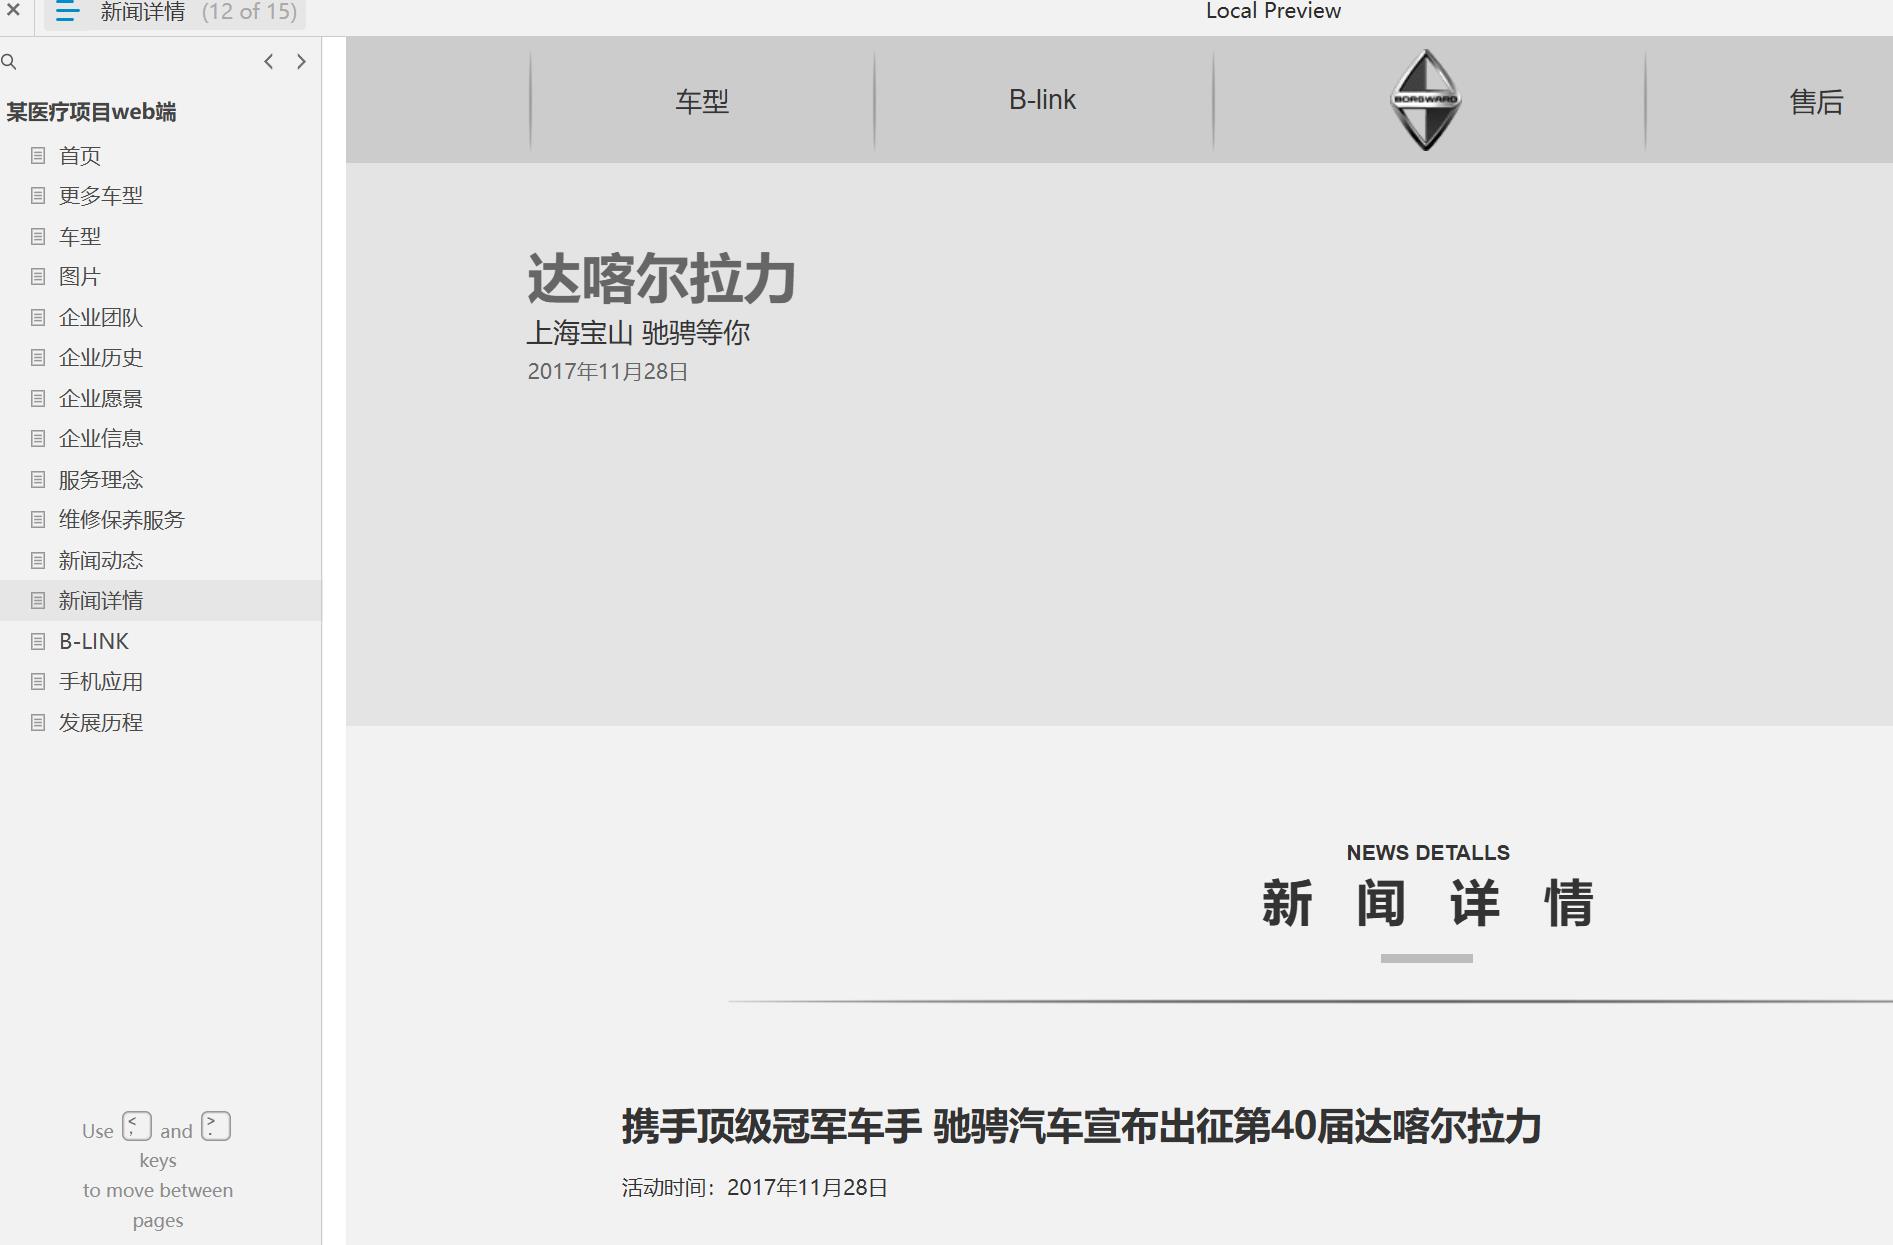Click the left arrow key hint icon

tap(137, 1127)
